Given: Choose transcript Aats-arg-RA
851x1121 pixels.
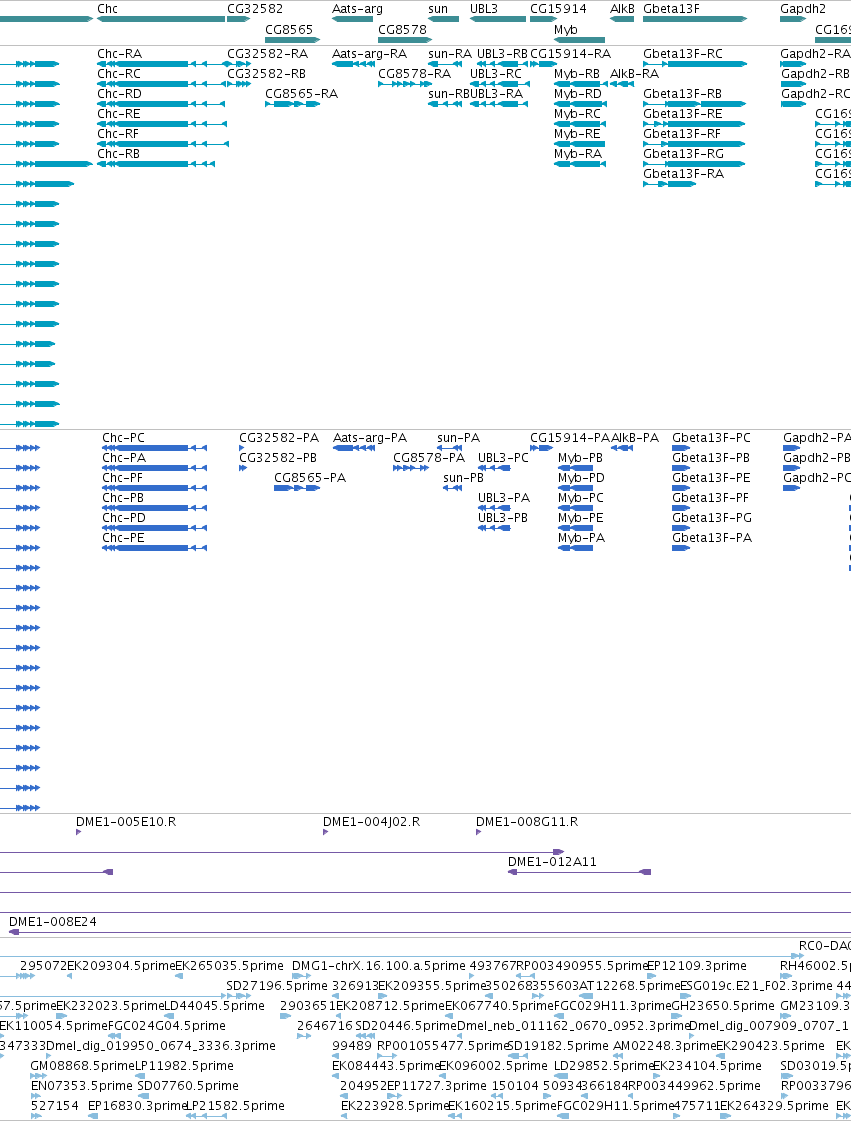Looking at the screenshot, I should (x=369, y=54).
